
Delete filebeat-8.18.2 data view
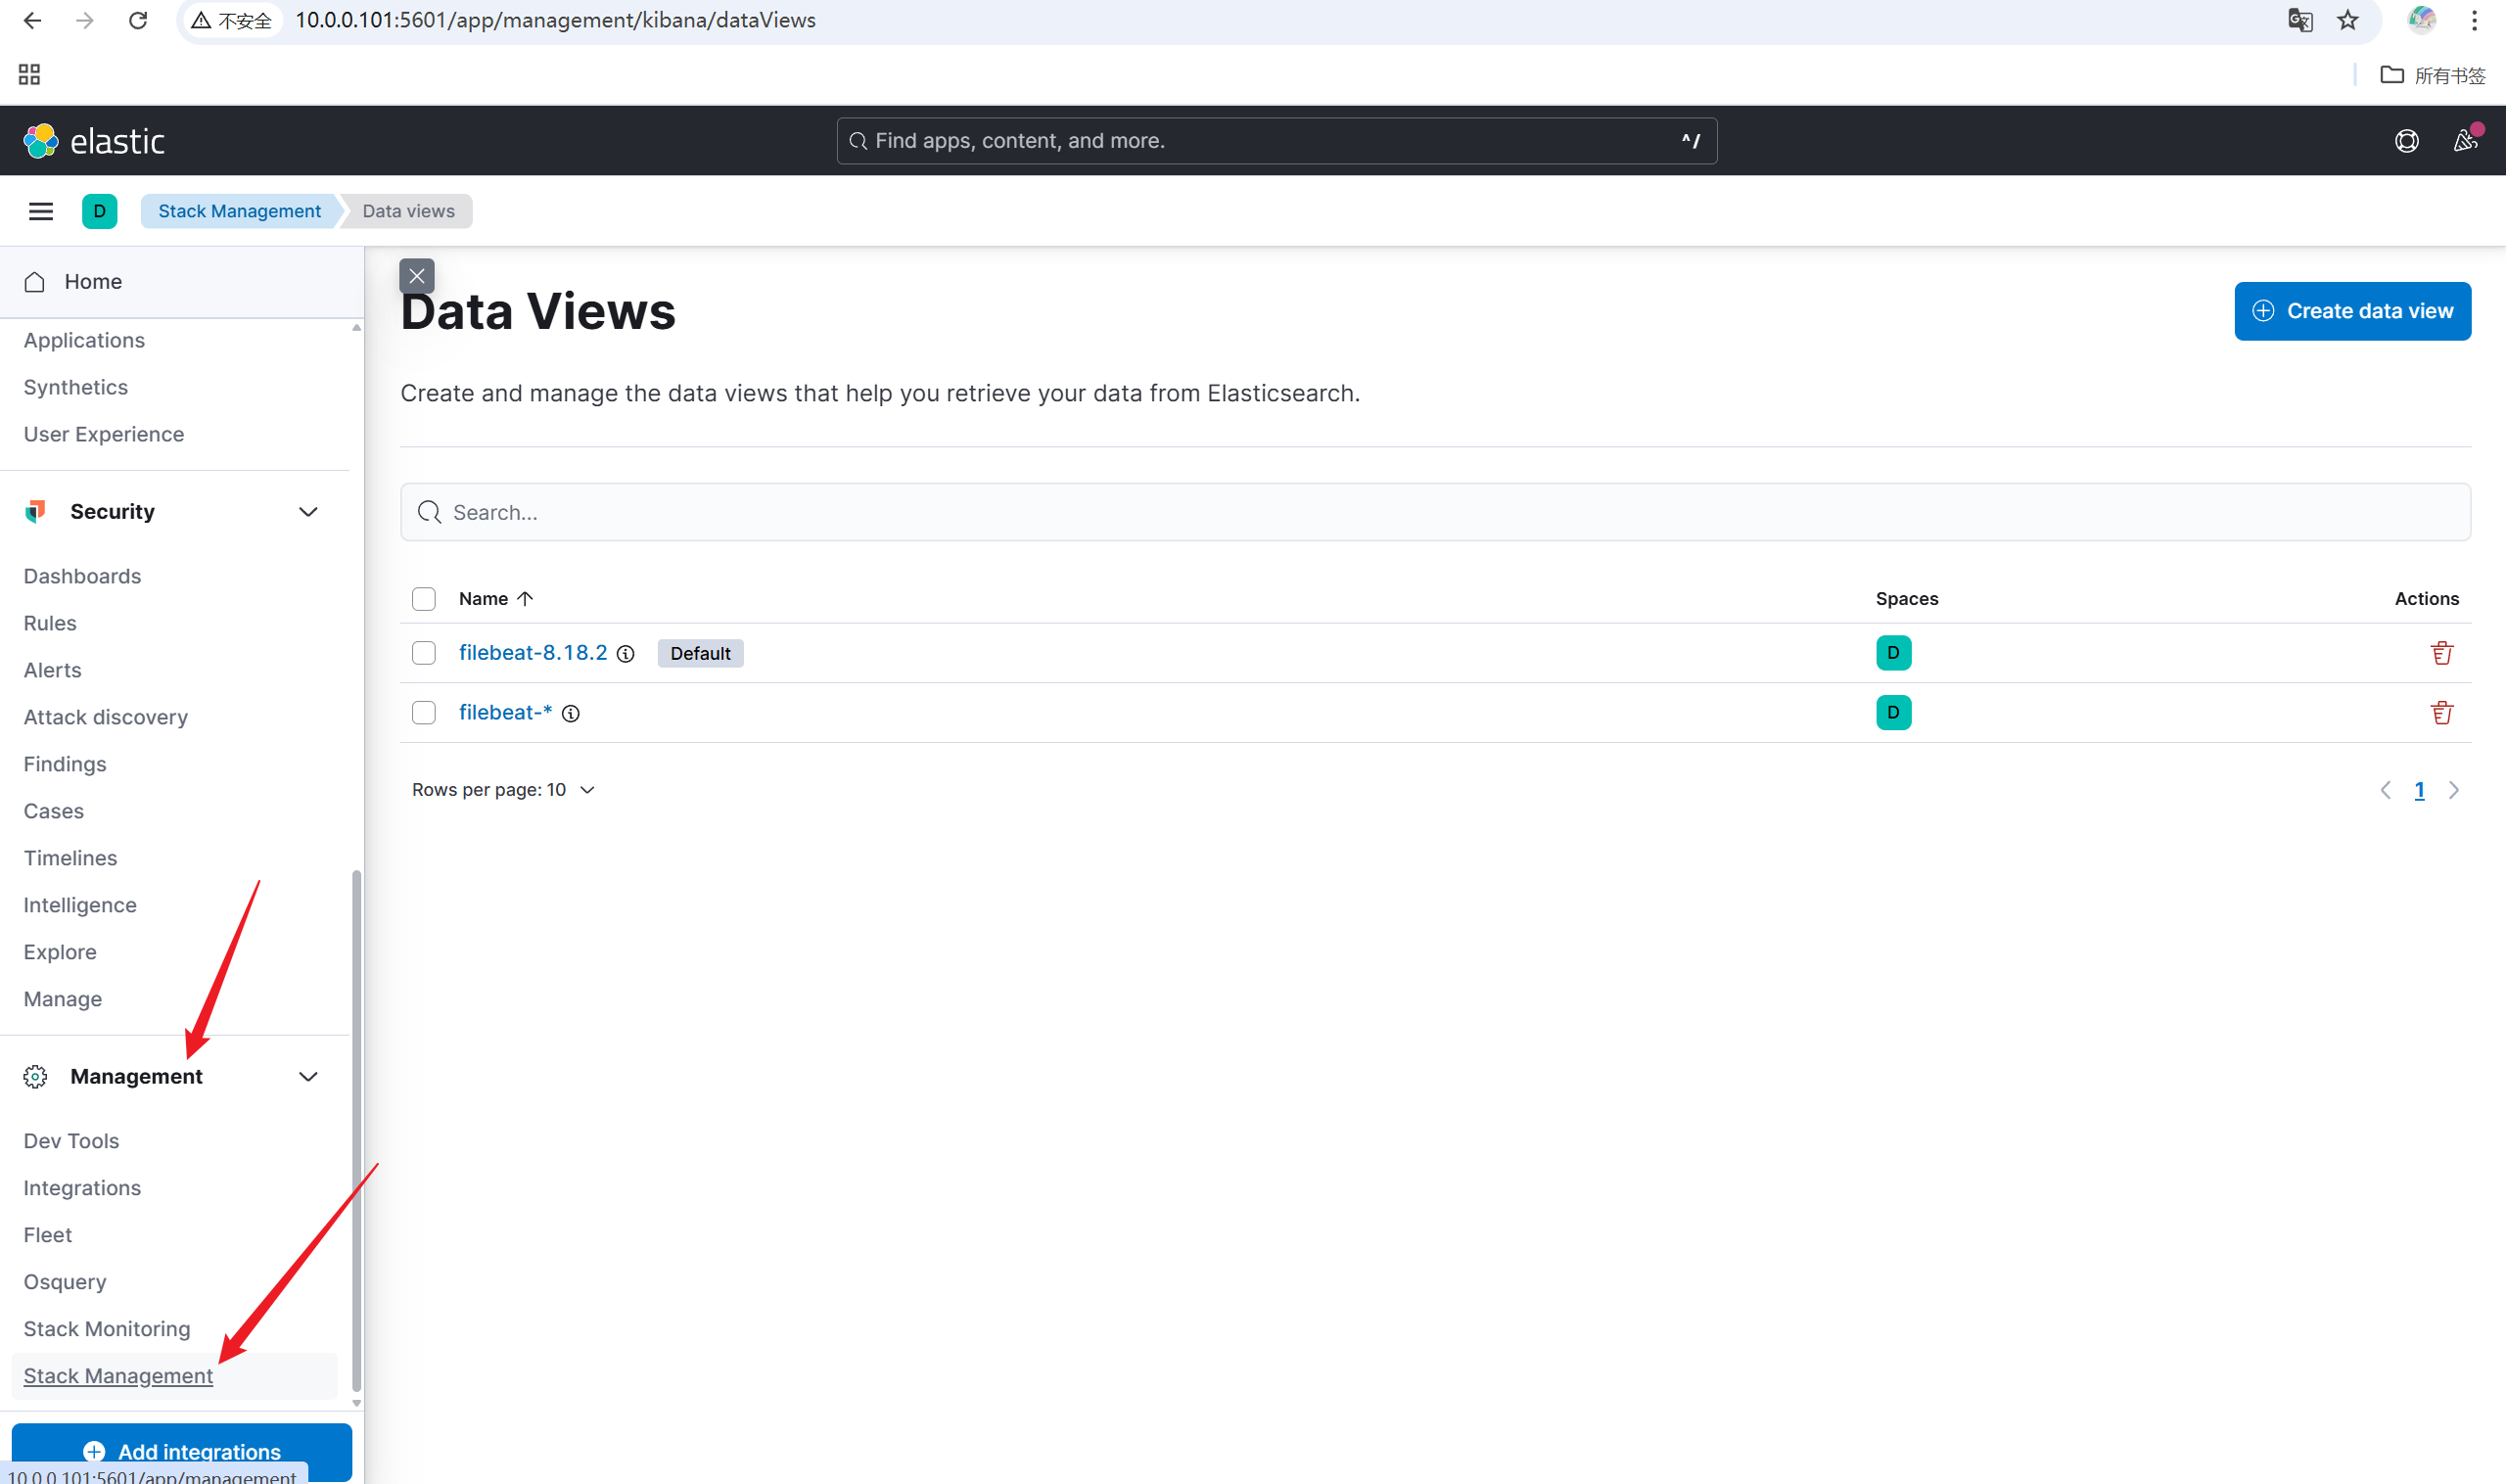click(x=2441, y=653)
